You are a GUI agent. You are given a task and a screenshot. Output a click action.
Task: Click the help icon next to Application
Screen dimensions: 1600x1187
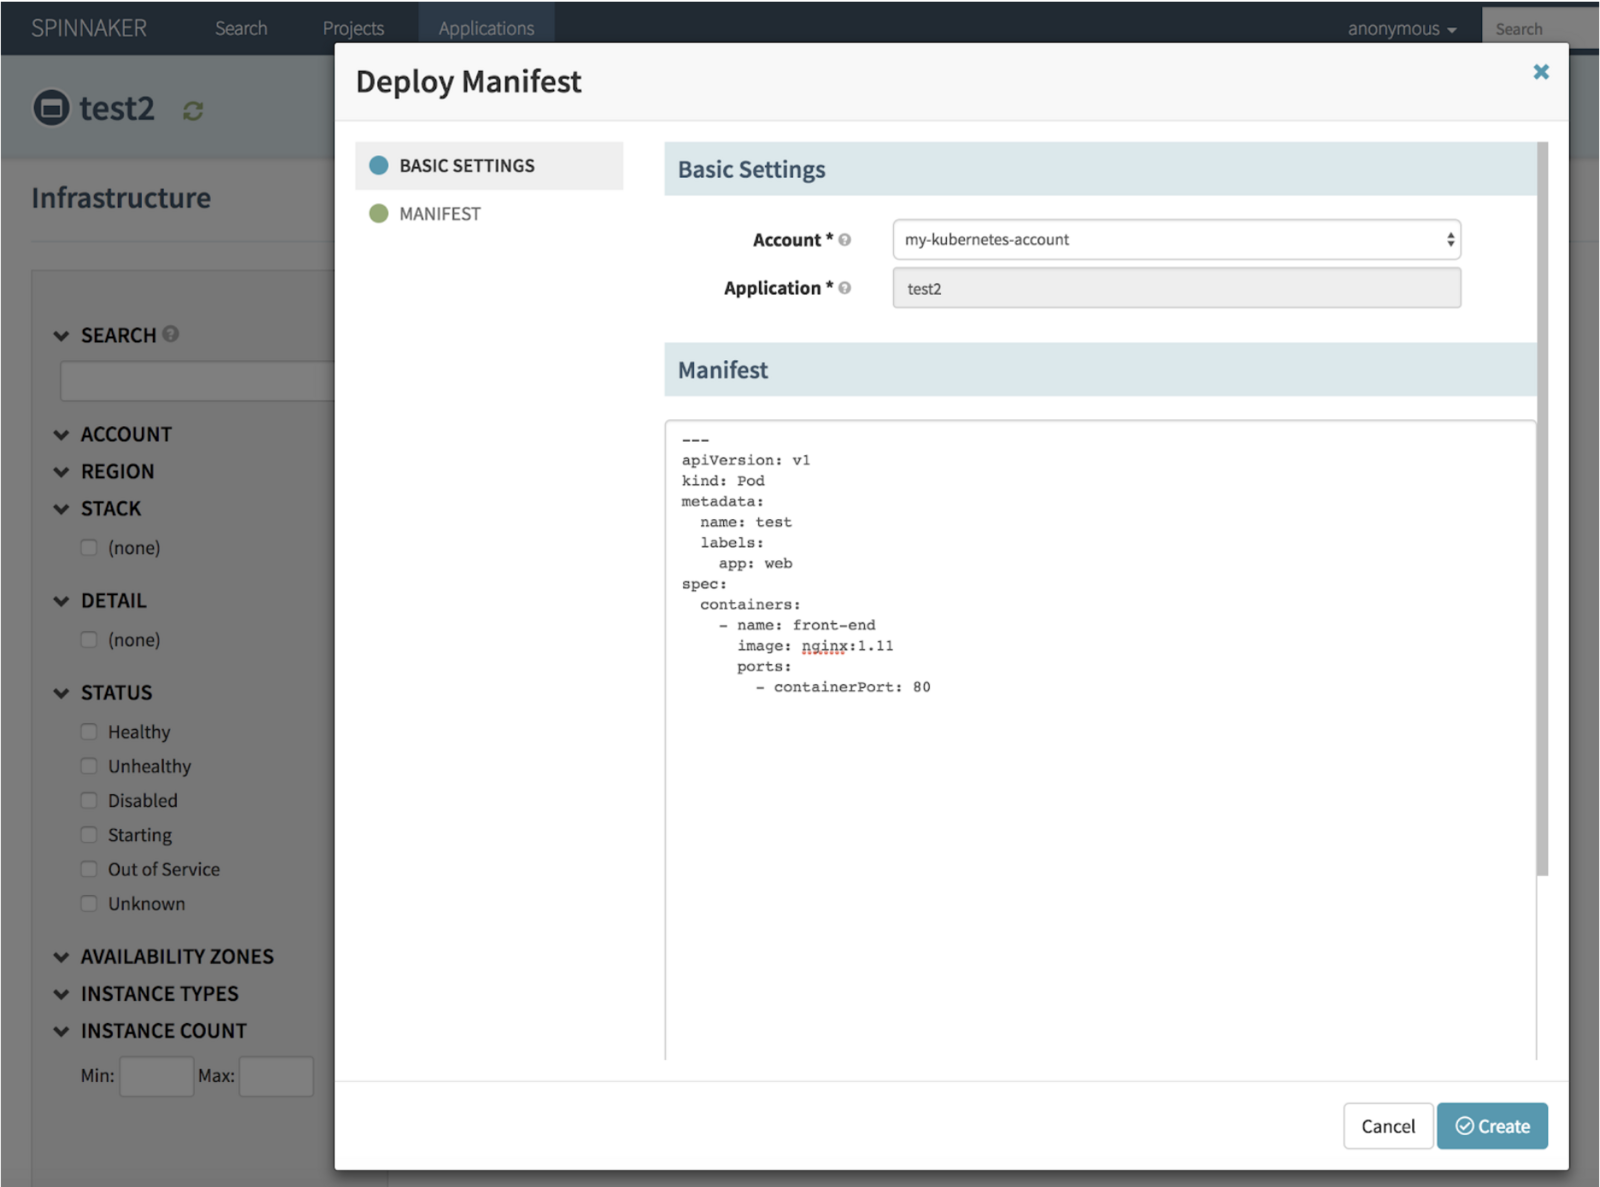point(845,288)
